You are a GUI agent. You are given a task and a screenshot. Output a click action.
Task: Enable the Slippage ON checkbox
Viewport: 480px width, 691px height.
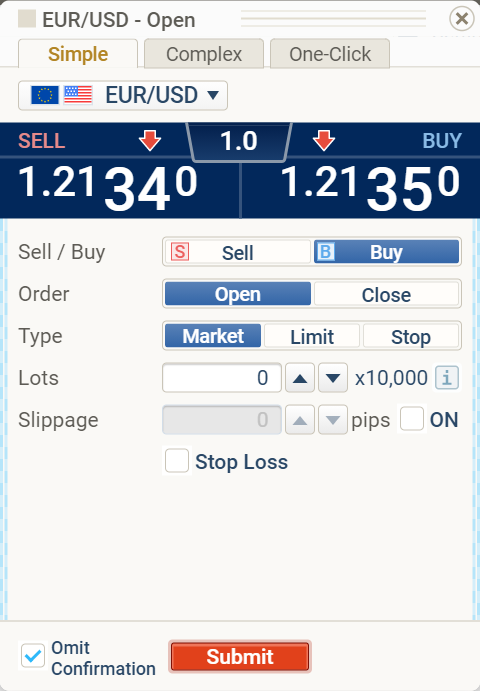coord(412,419)
